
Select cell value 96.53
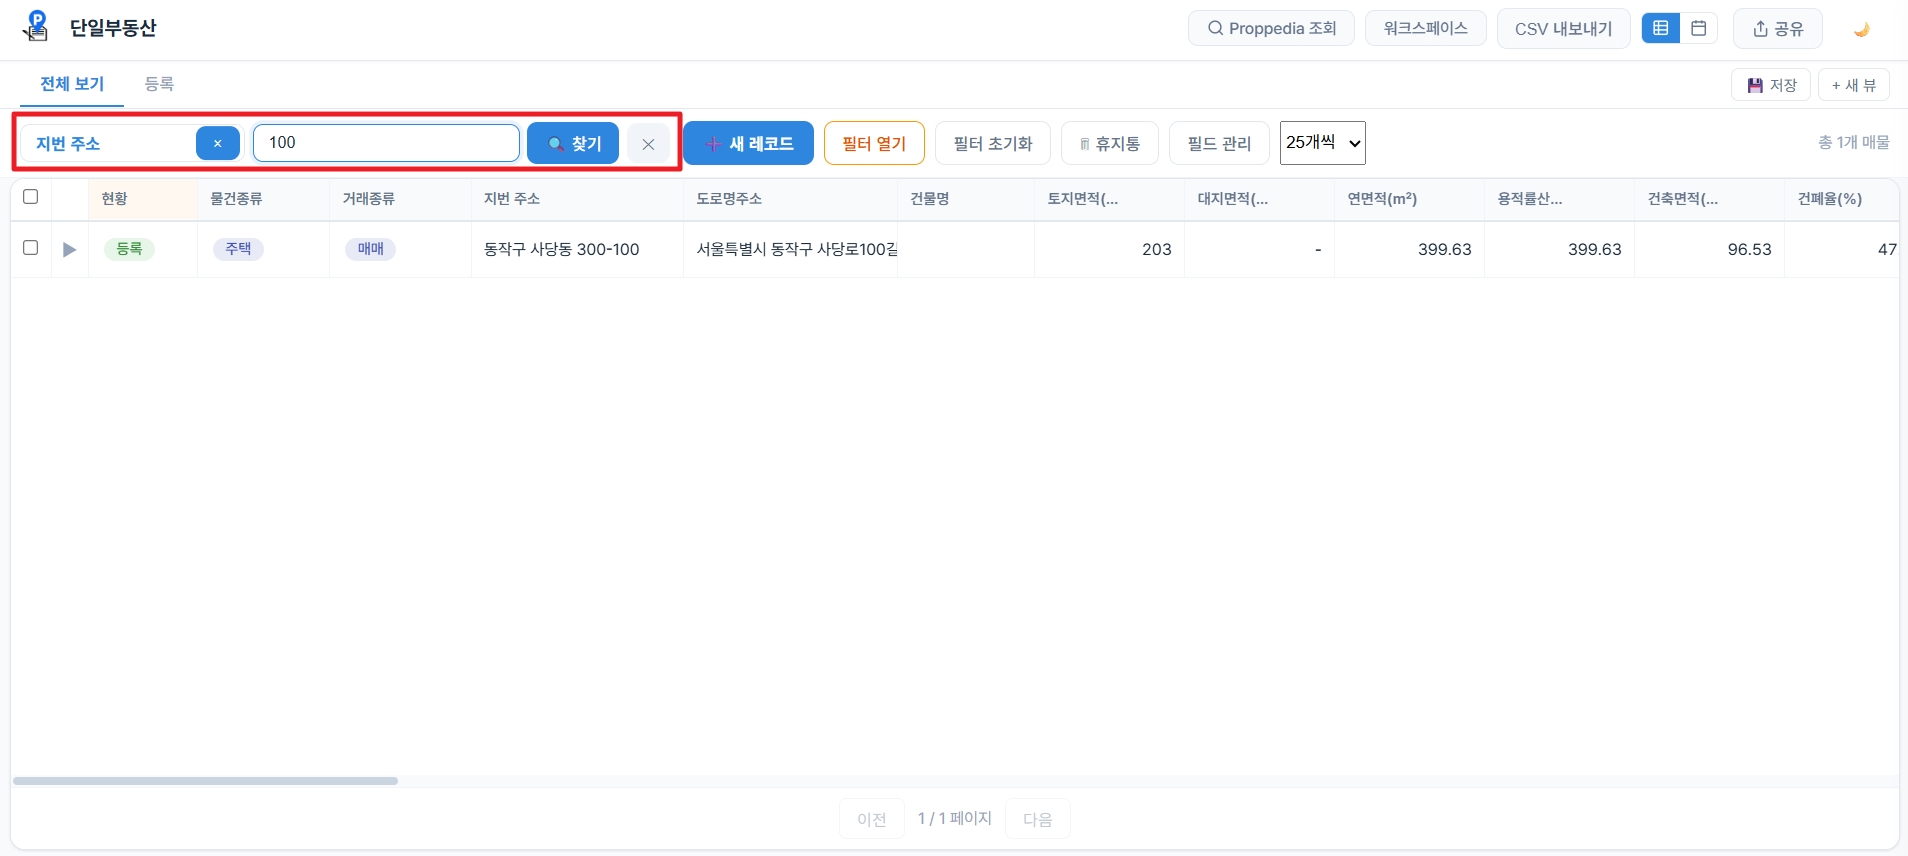click(1709, 249)
